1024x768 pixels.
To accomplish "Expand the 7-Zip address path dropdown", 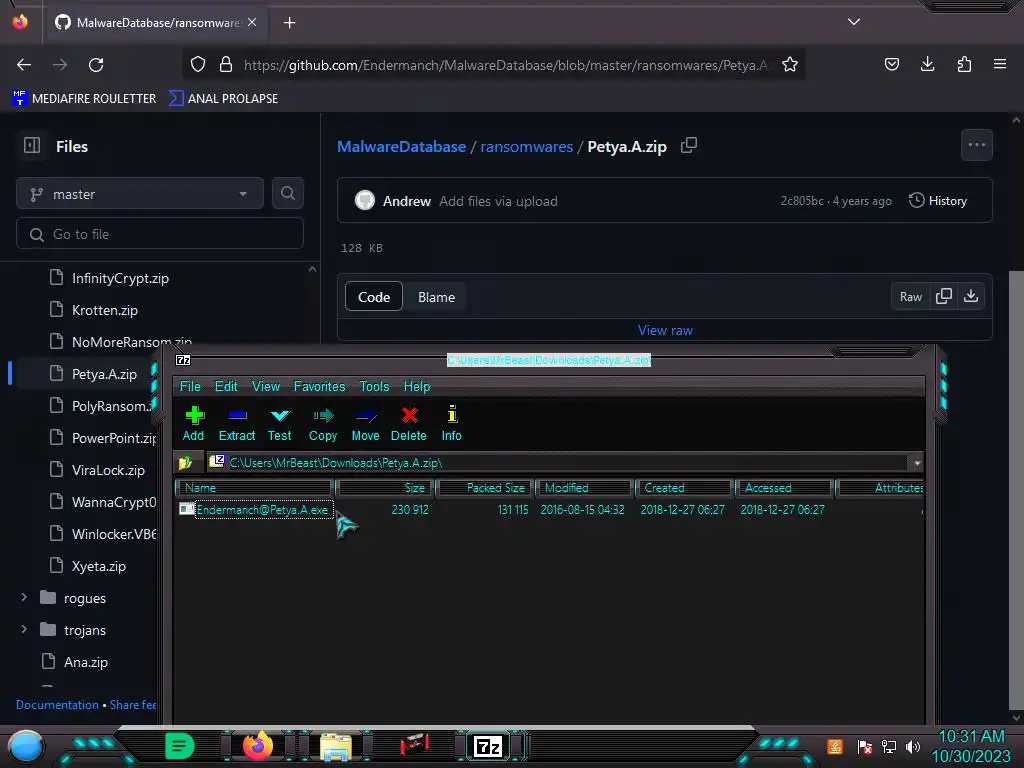I will (x=917, y=463).
